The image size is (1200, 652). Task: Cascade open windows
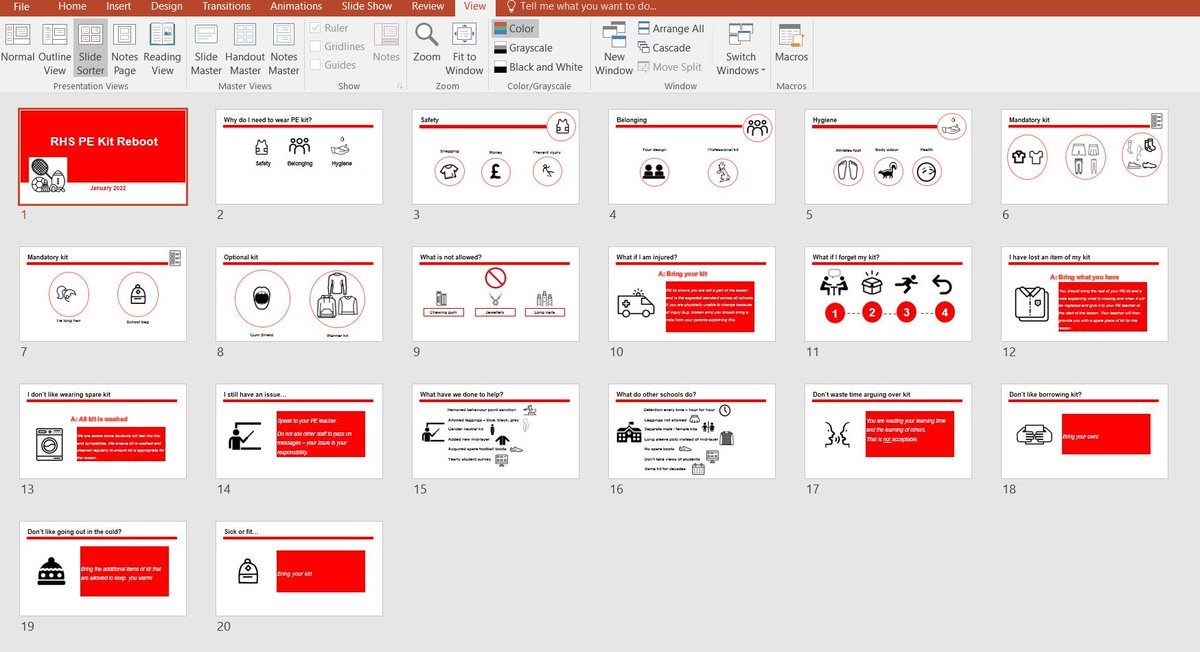tap(663, 48)
